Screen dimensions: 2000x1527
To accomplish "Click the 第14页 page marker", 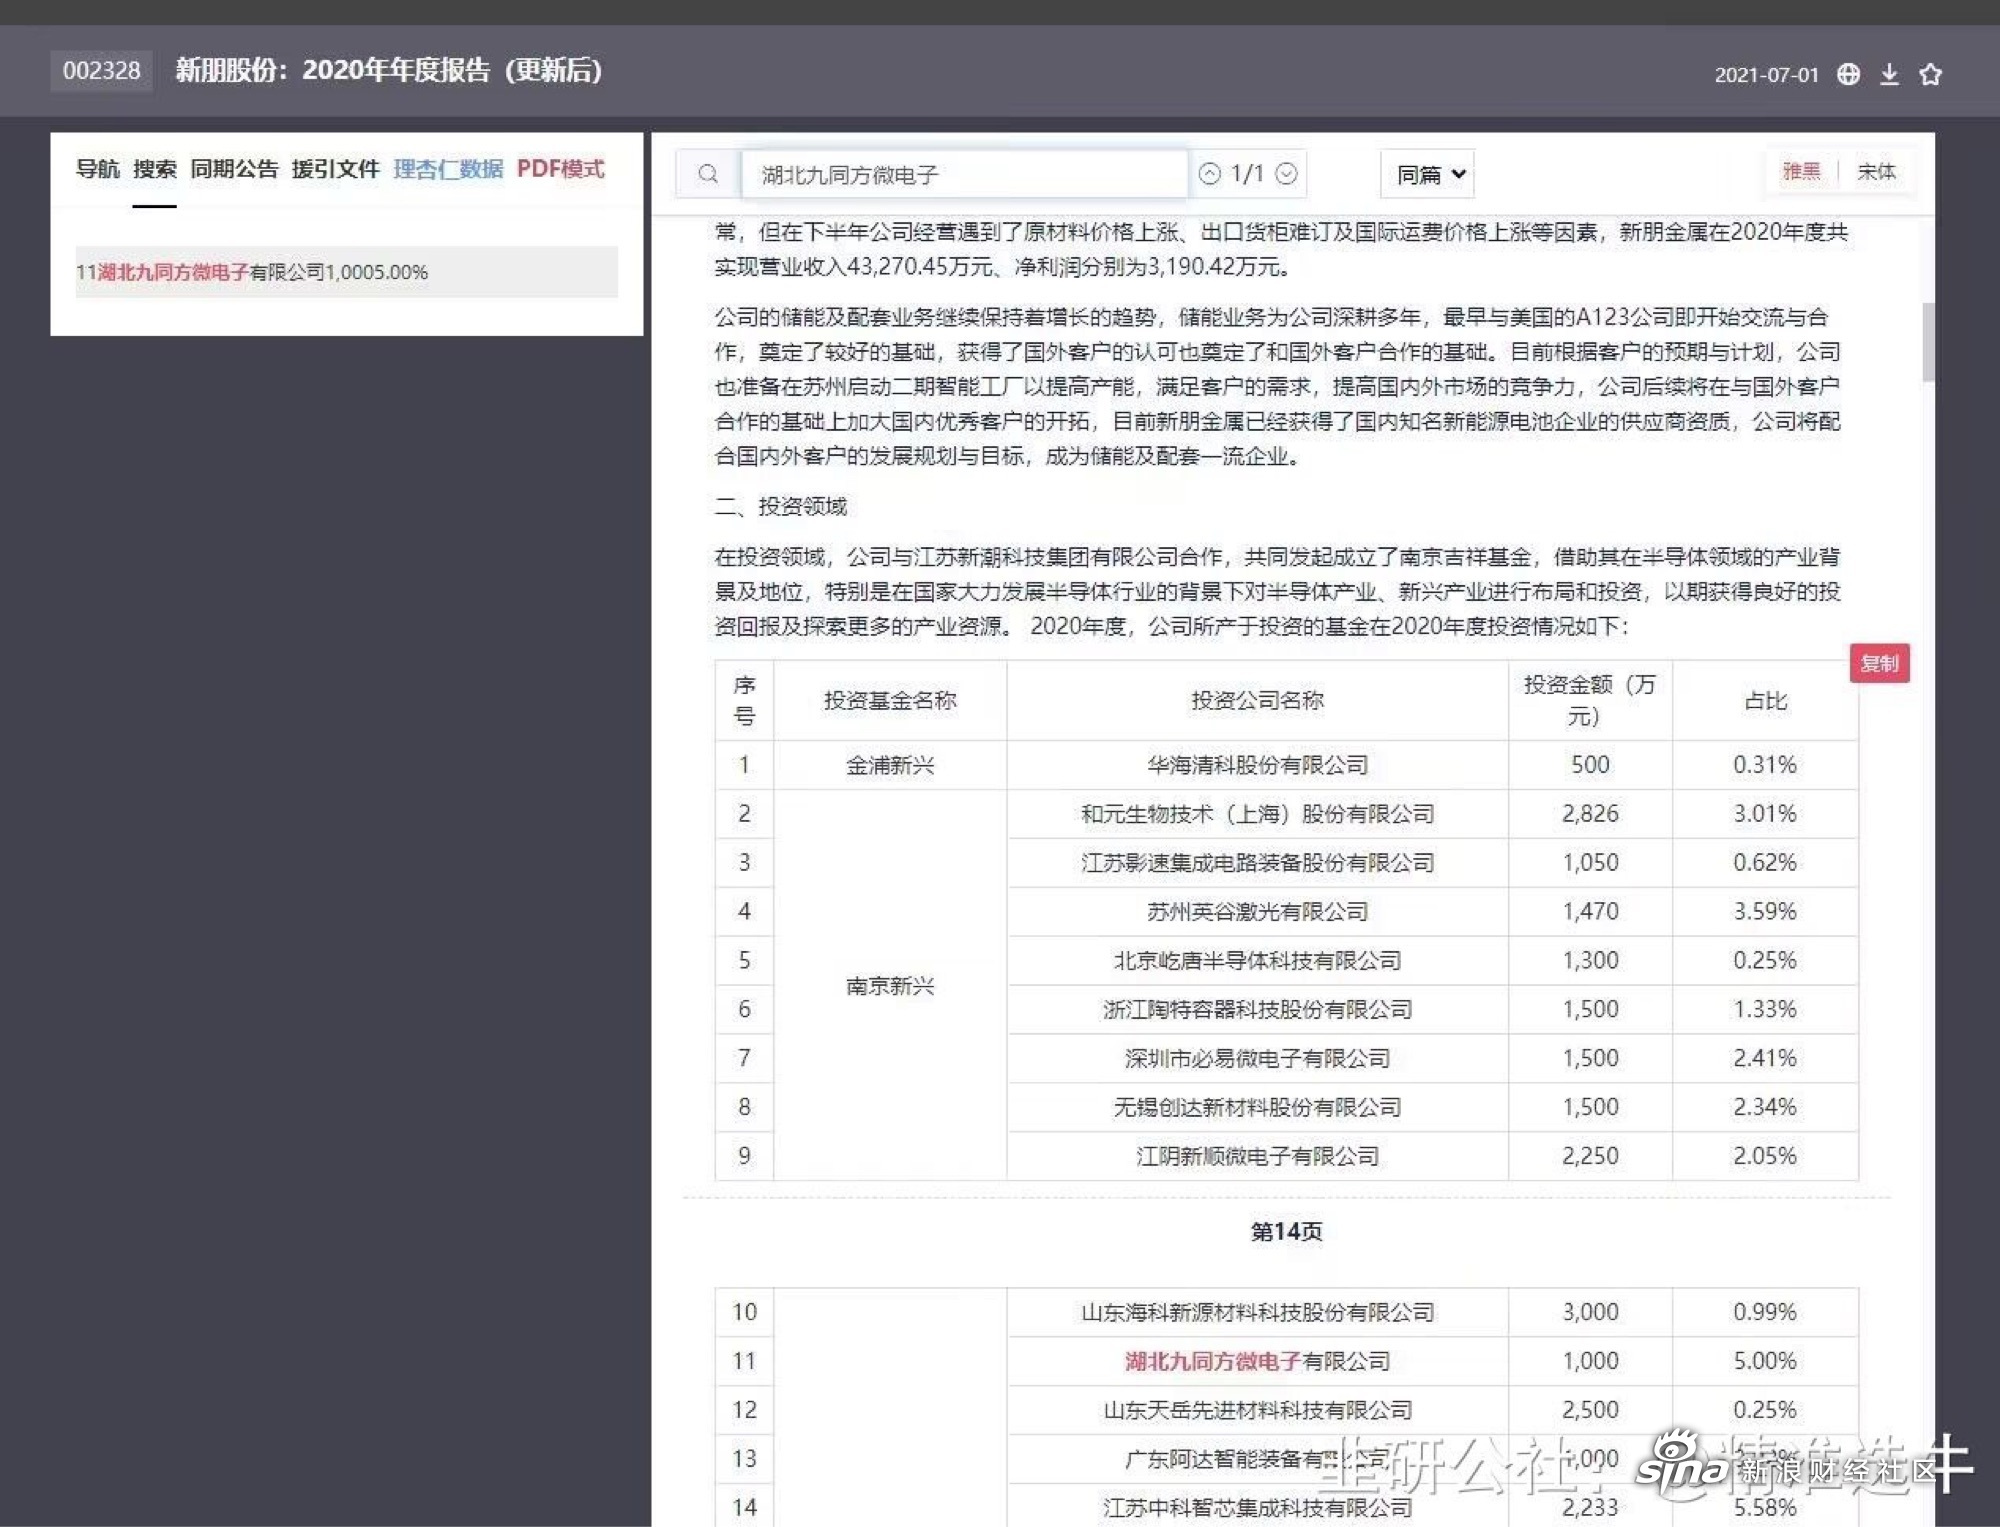I will [x=1286, y=1232].
